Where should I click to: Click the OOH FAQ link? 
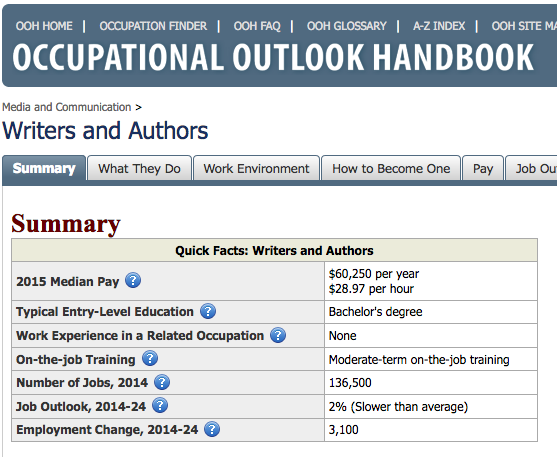[257, 26]
